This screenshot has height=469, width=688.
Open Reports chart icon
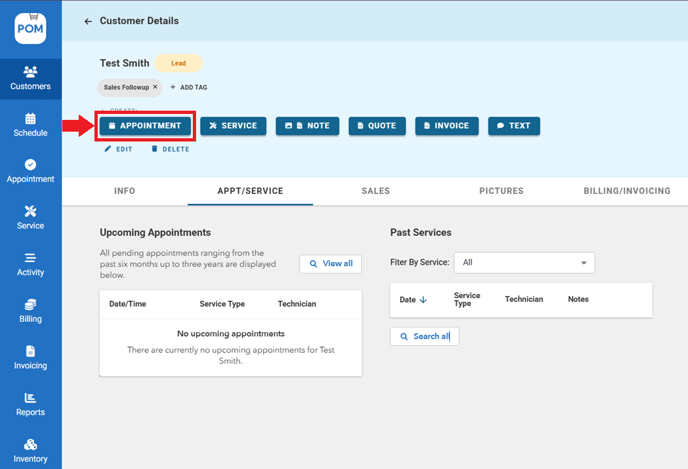30,404
